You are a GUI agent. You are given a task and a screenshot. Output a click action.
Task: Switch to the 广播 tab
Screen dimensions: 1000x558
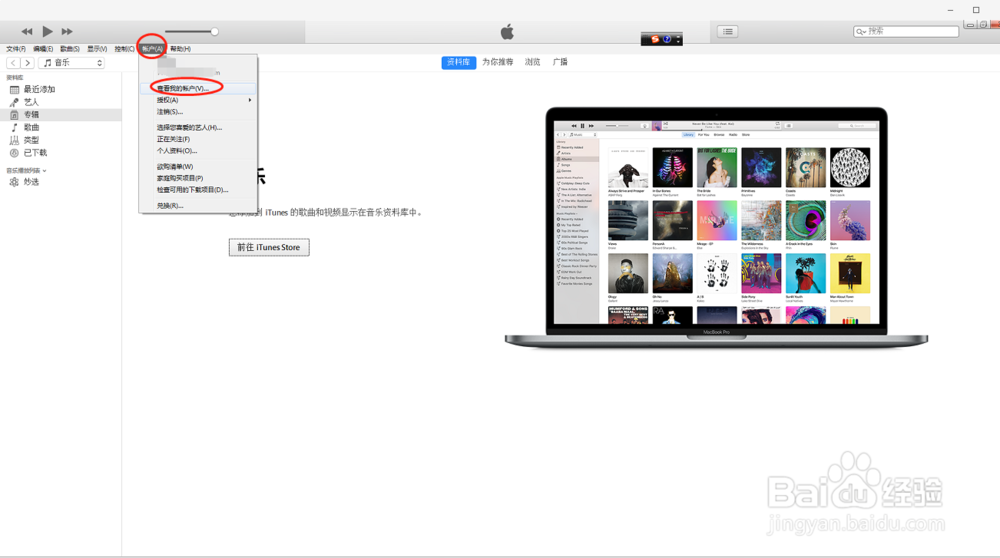560,62
